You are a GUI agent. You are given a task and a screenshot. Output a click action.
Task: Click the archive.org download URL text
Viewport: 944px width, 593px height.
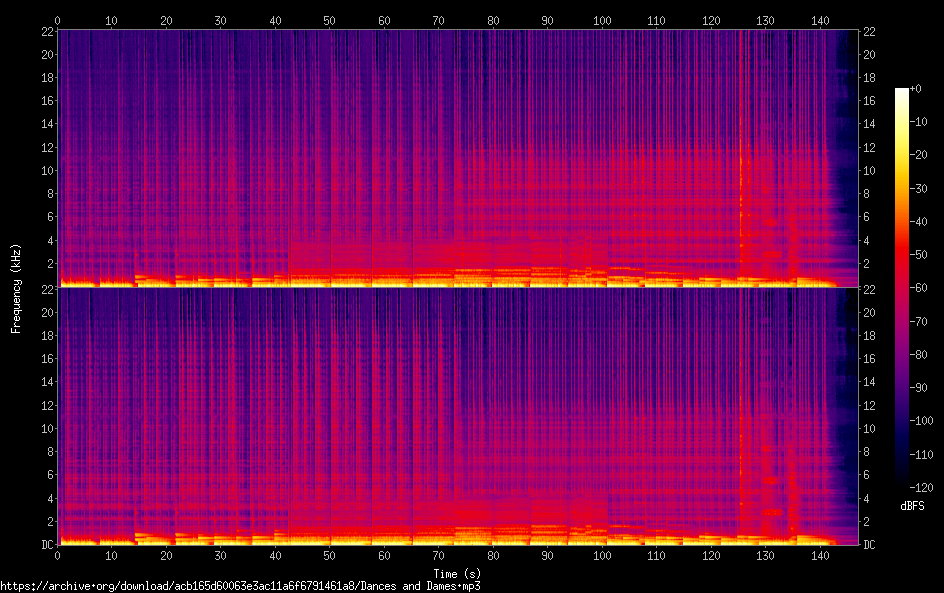240,586
